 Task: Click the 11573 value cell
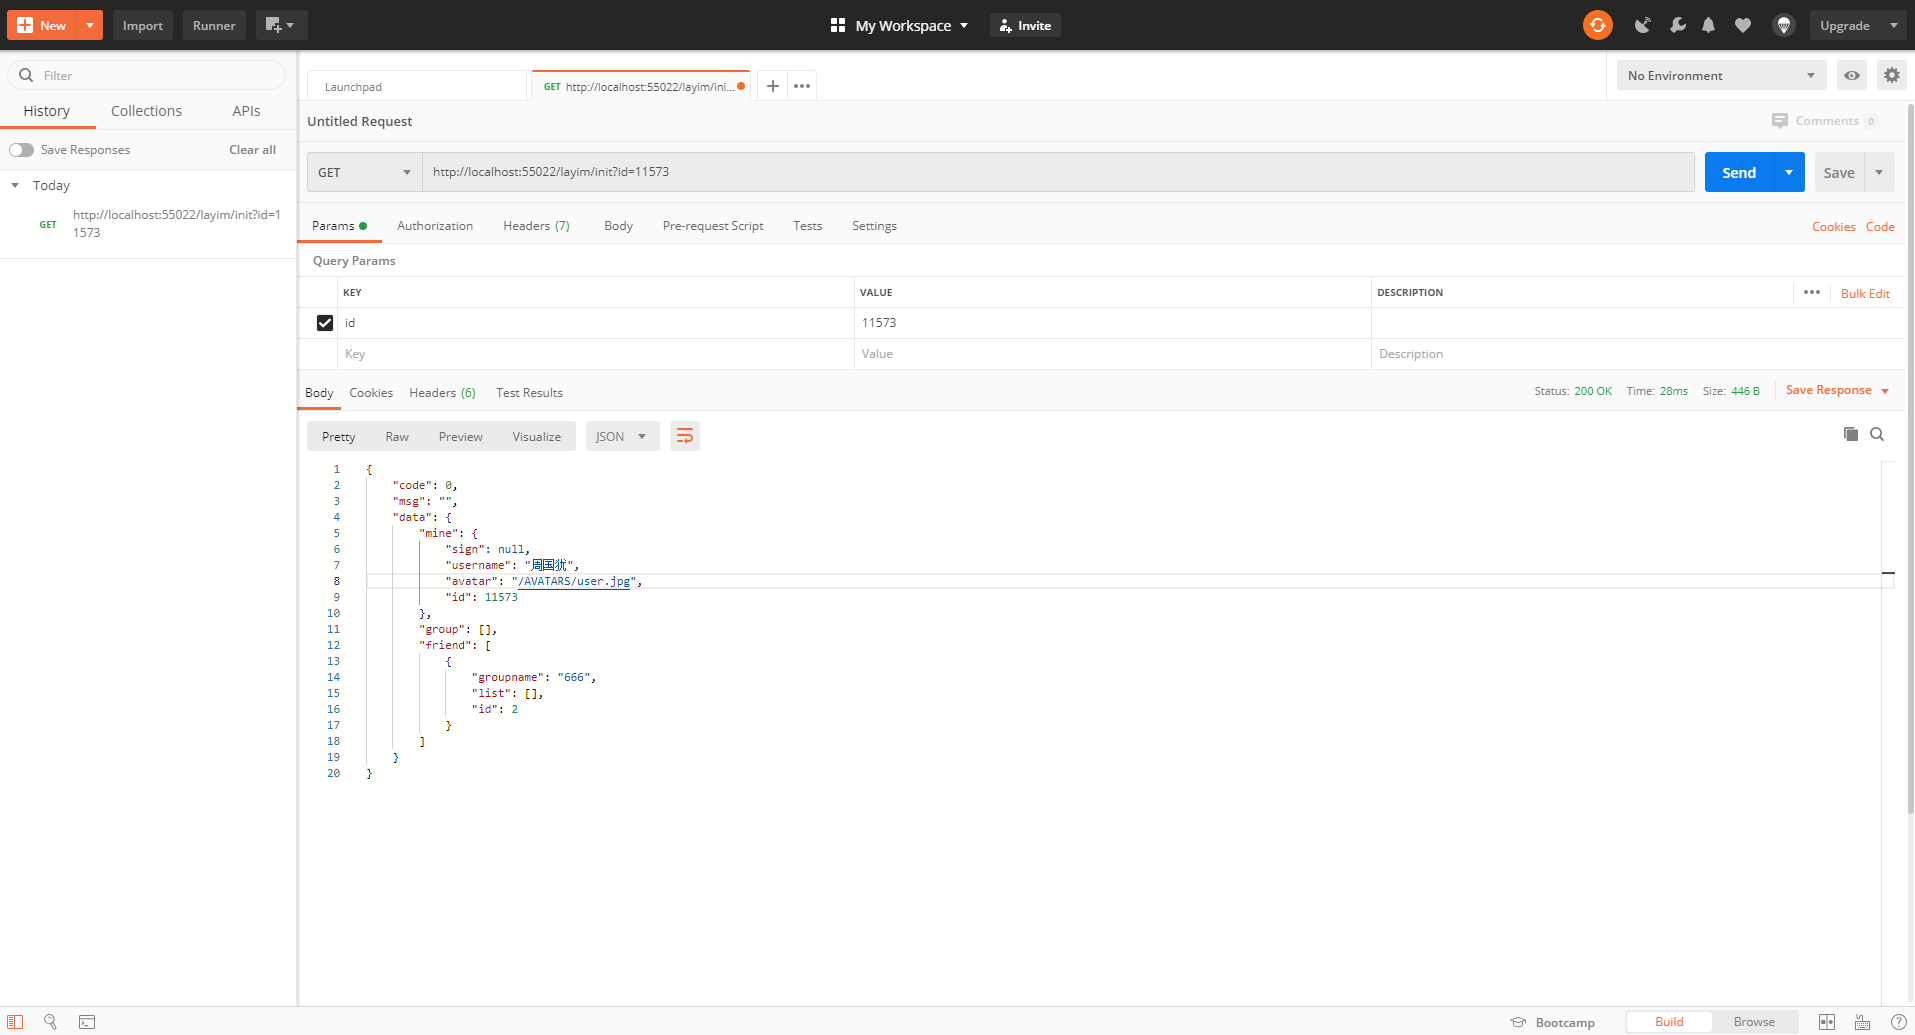pyautogui.click(x=1112, y=323)
